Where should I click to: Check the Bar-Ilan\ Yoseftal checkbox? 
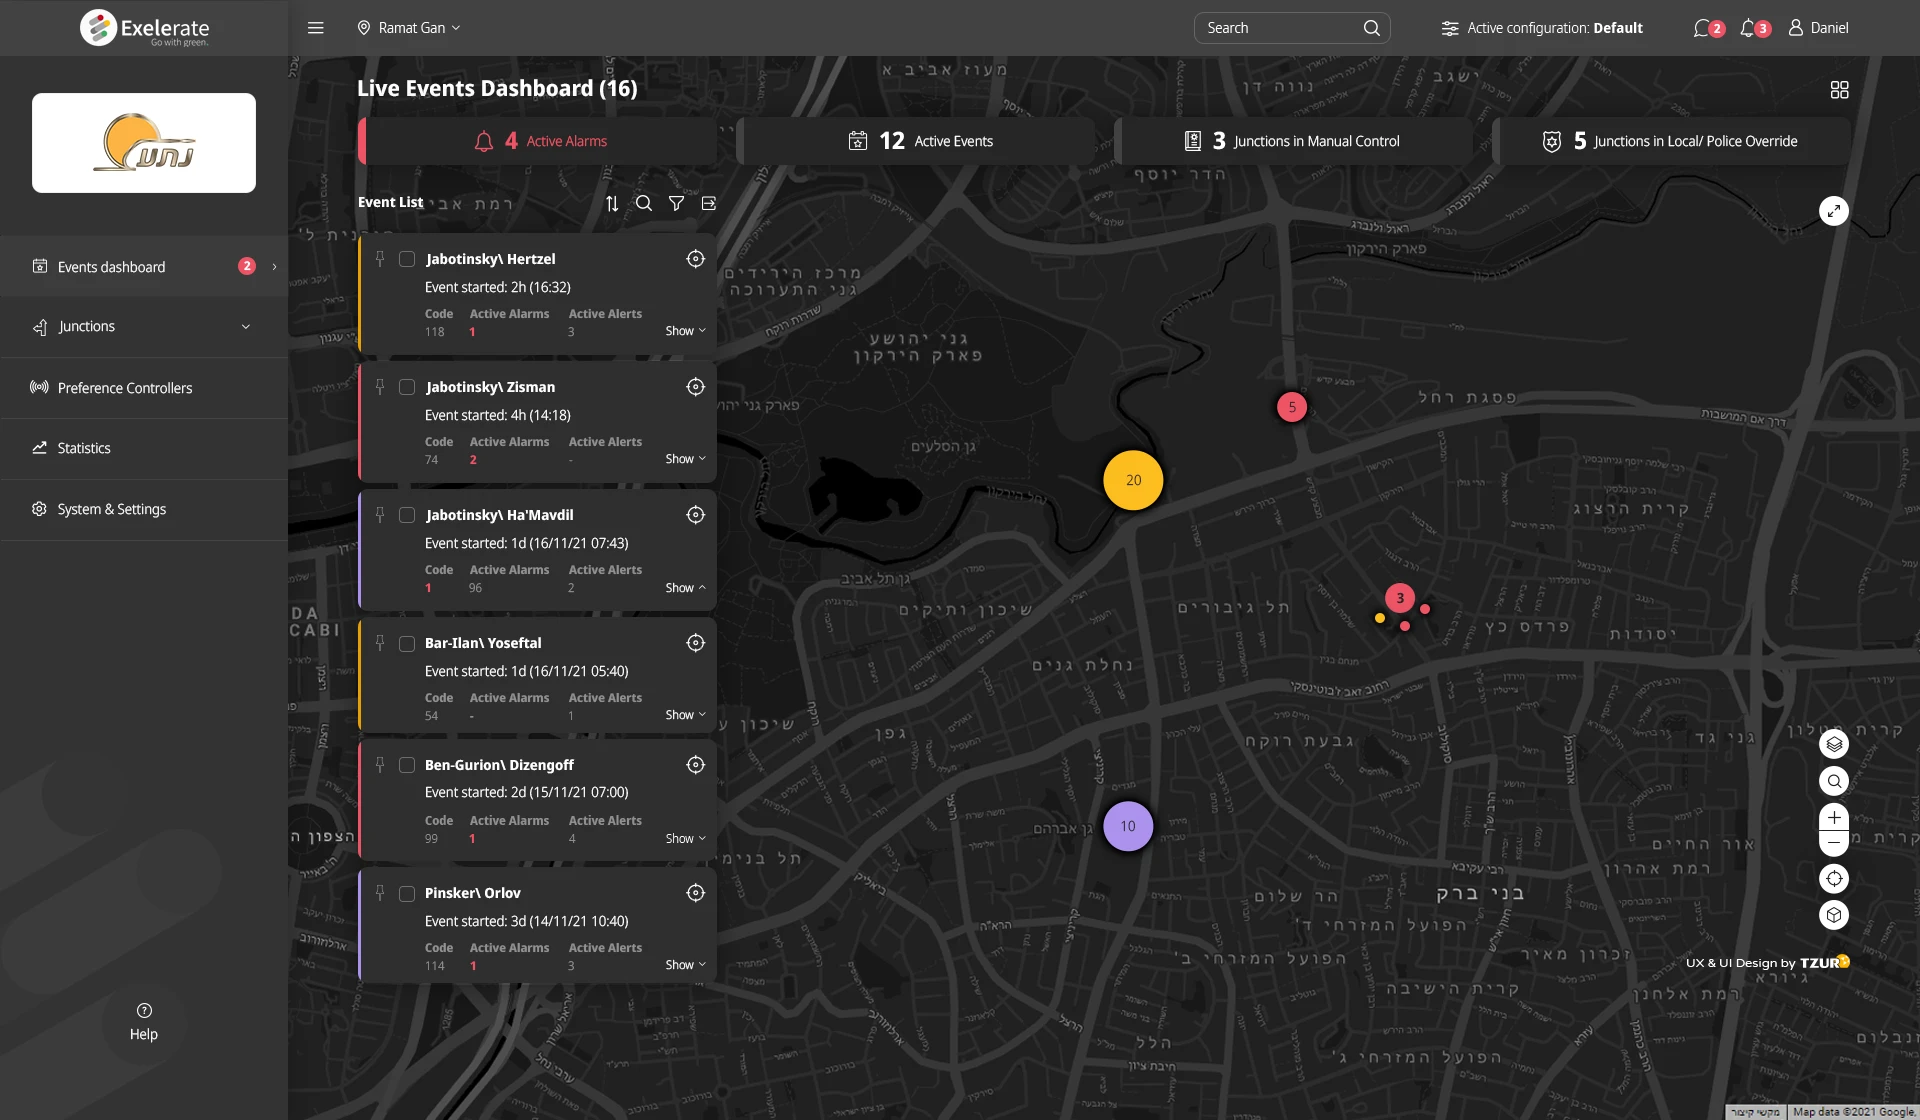407,644
